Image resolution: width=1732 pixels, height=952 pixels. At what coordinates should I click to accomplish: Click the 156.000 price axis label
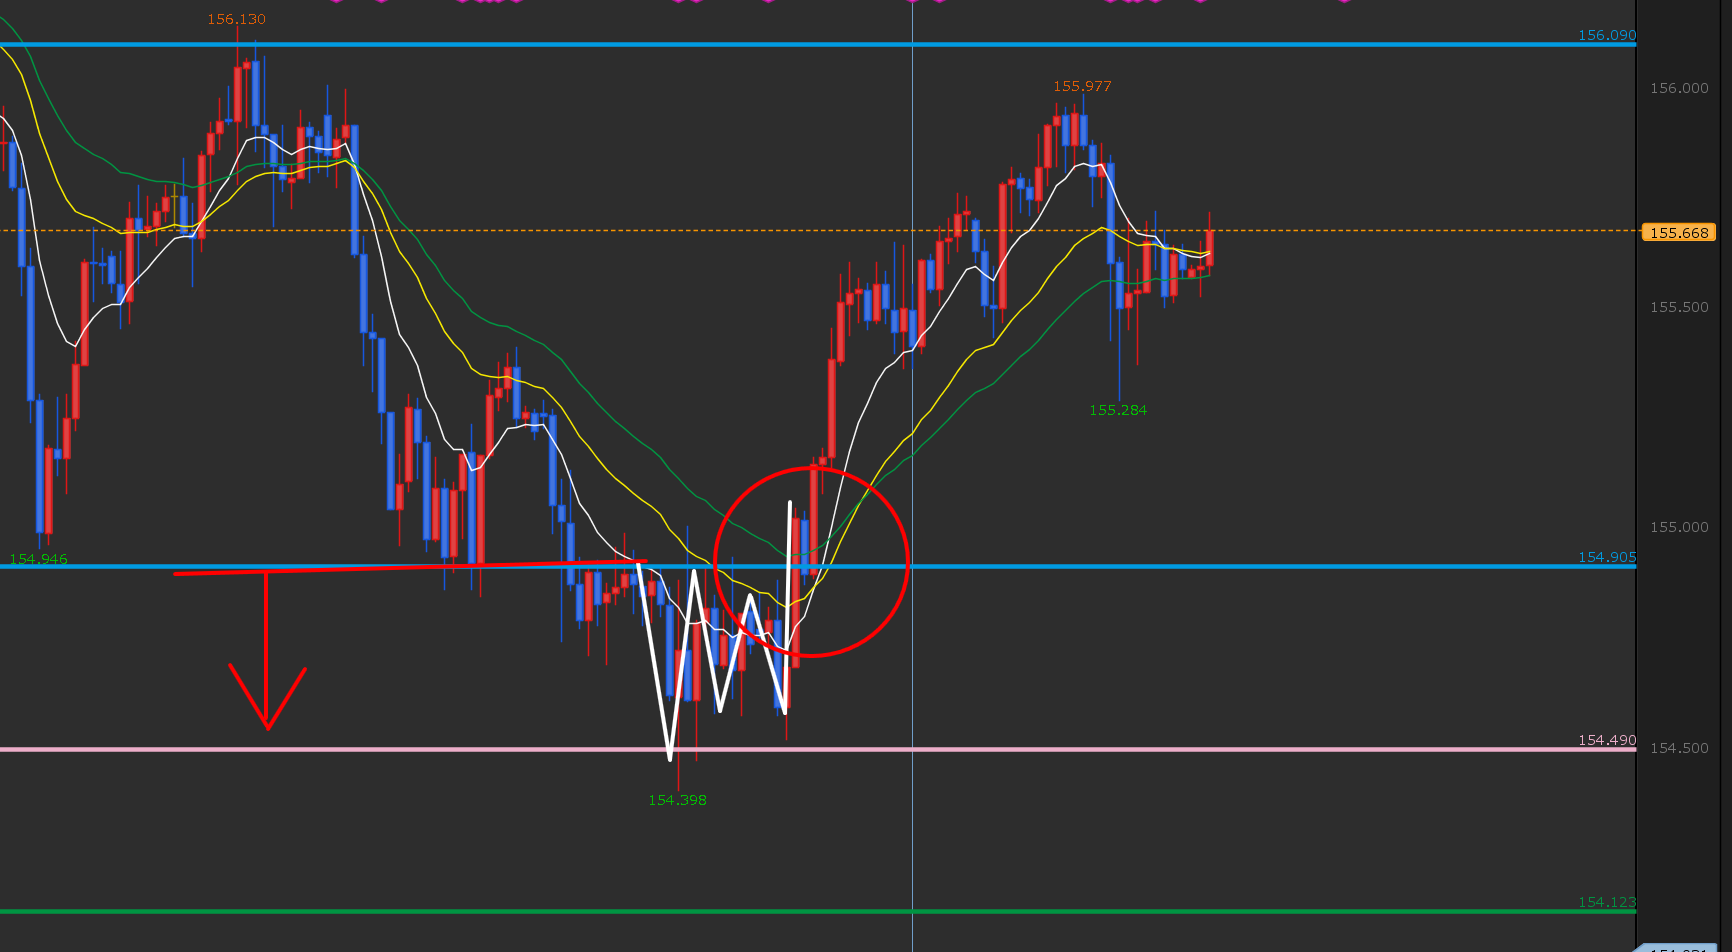[1679, 88]
